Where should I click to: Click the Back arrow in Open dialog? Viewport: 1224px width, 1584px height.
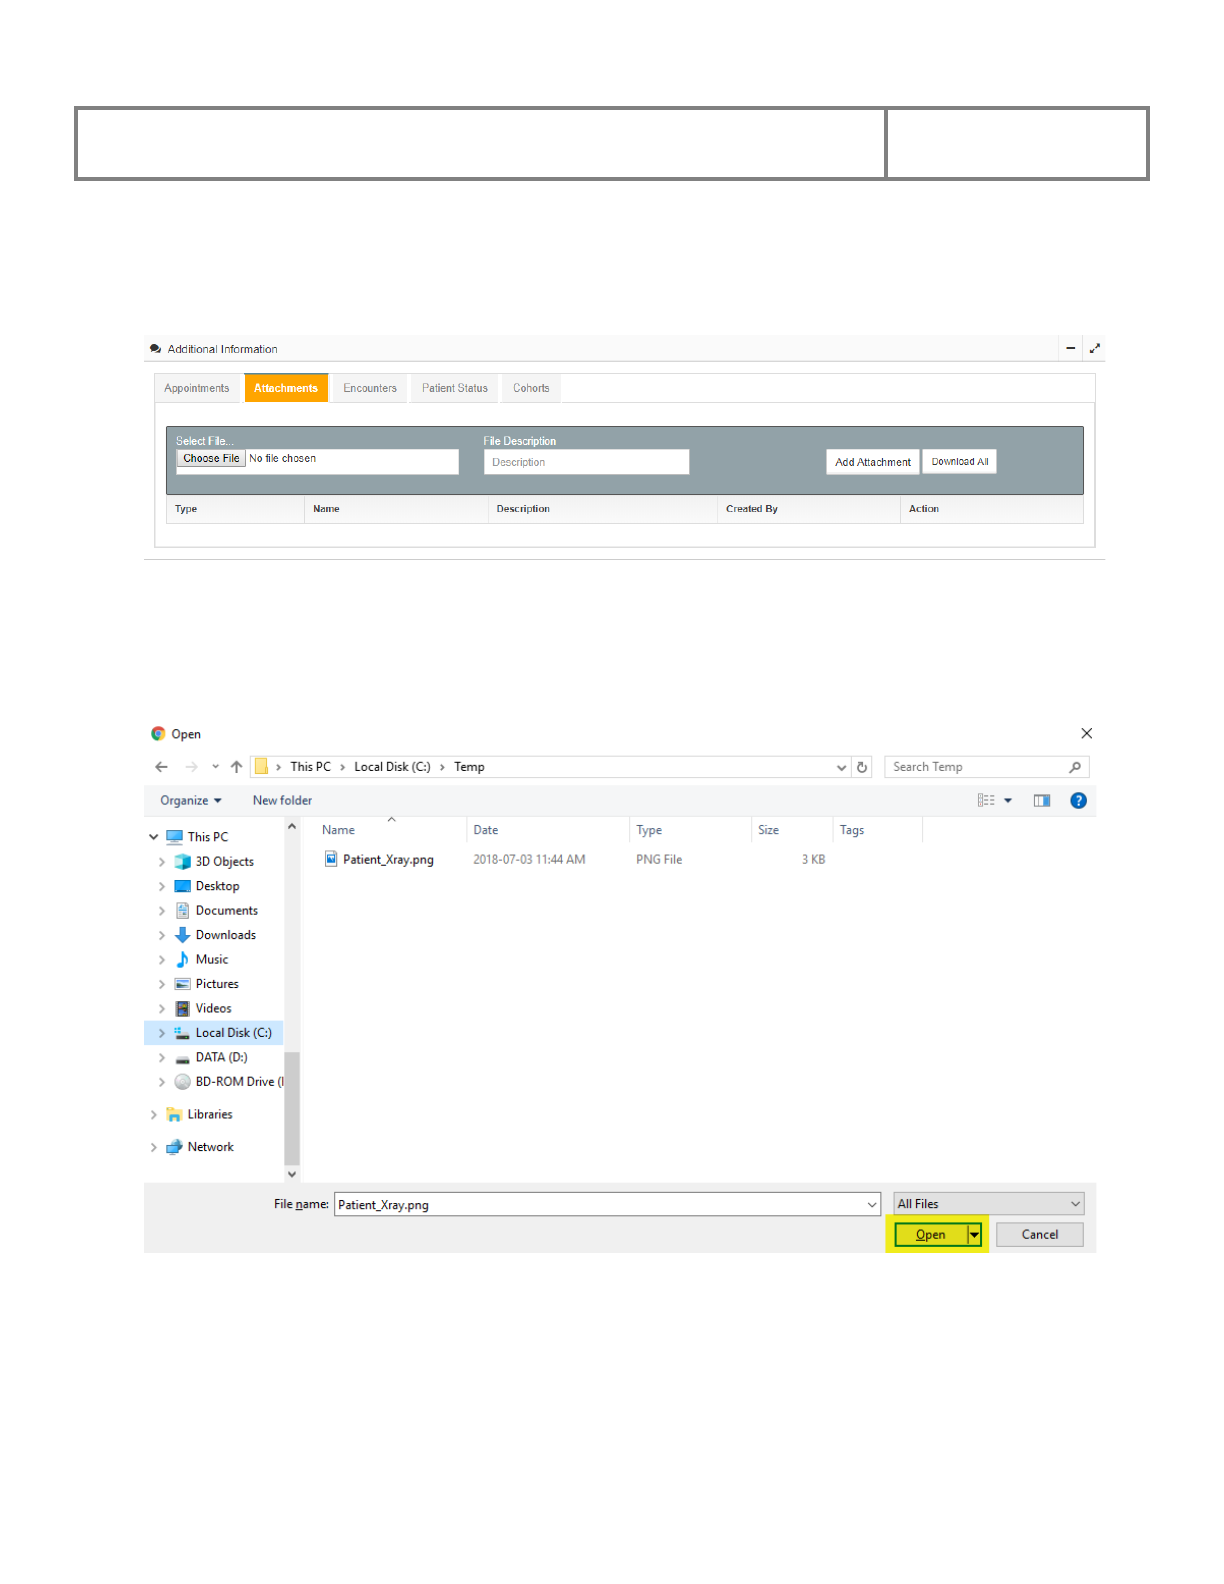point(161,767)
